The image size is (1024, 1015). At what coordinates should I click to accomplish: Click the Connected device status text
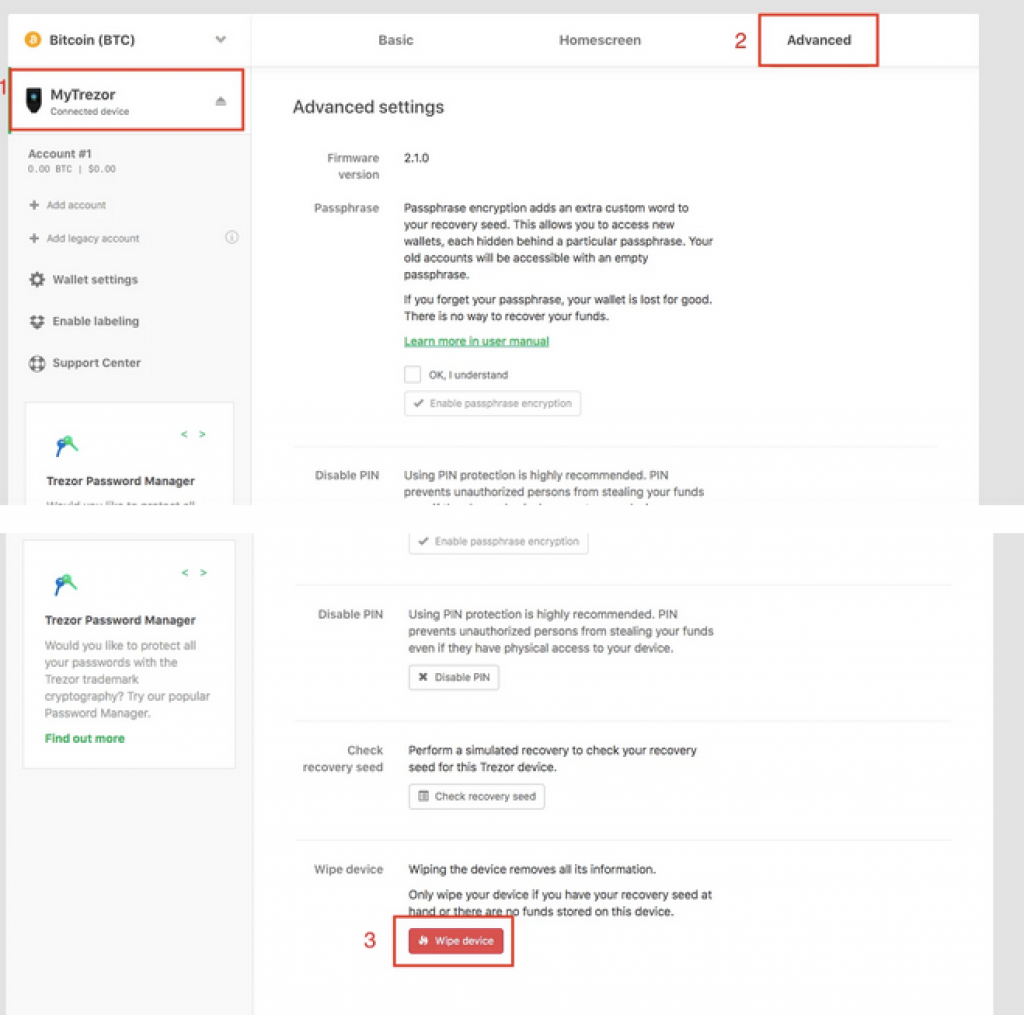tap(89, 112)
